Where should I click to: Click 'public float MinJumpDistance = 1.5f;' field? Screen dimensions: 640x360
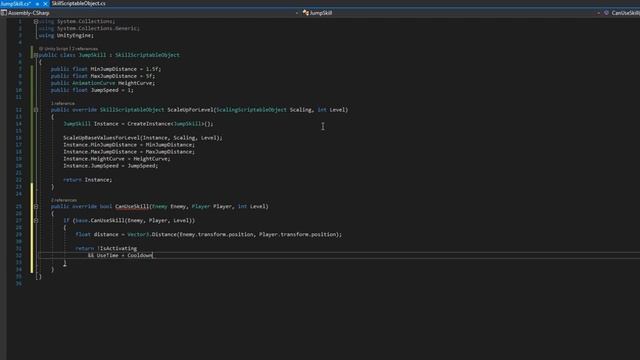pos(106,69)
